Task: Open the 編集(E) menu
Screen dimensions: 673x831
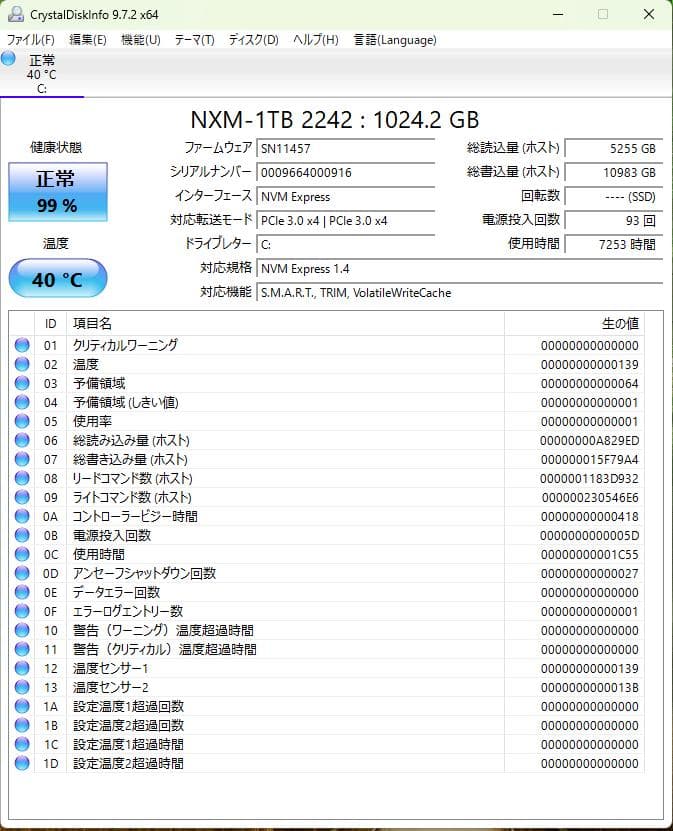Action: point(87,40)
